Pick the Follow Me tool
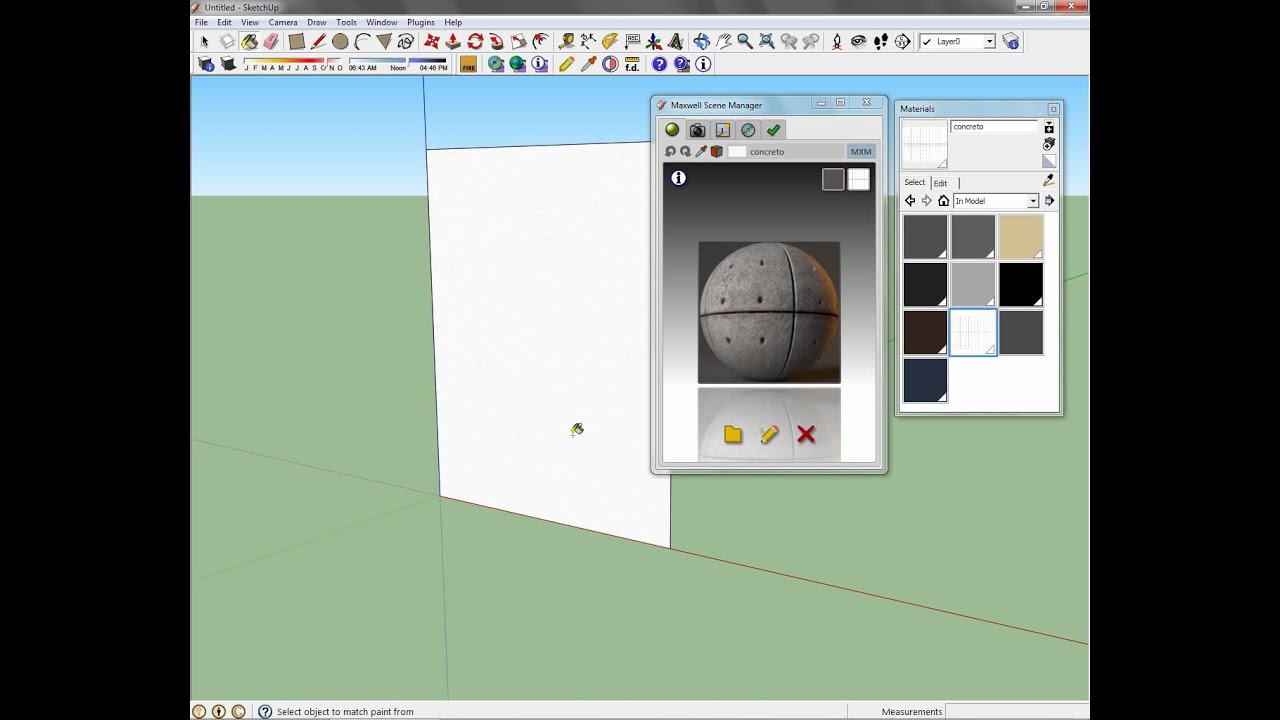Screen dimensions: 1280x720 [497, 42]
